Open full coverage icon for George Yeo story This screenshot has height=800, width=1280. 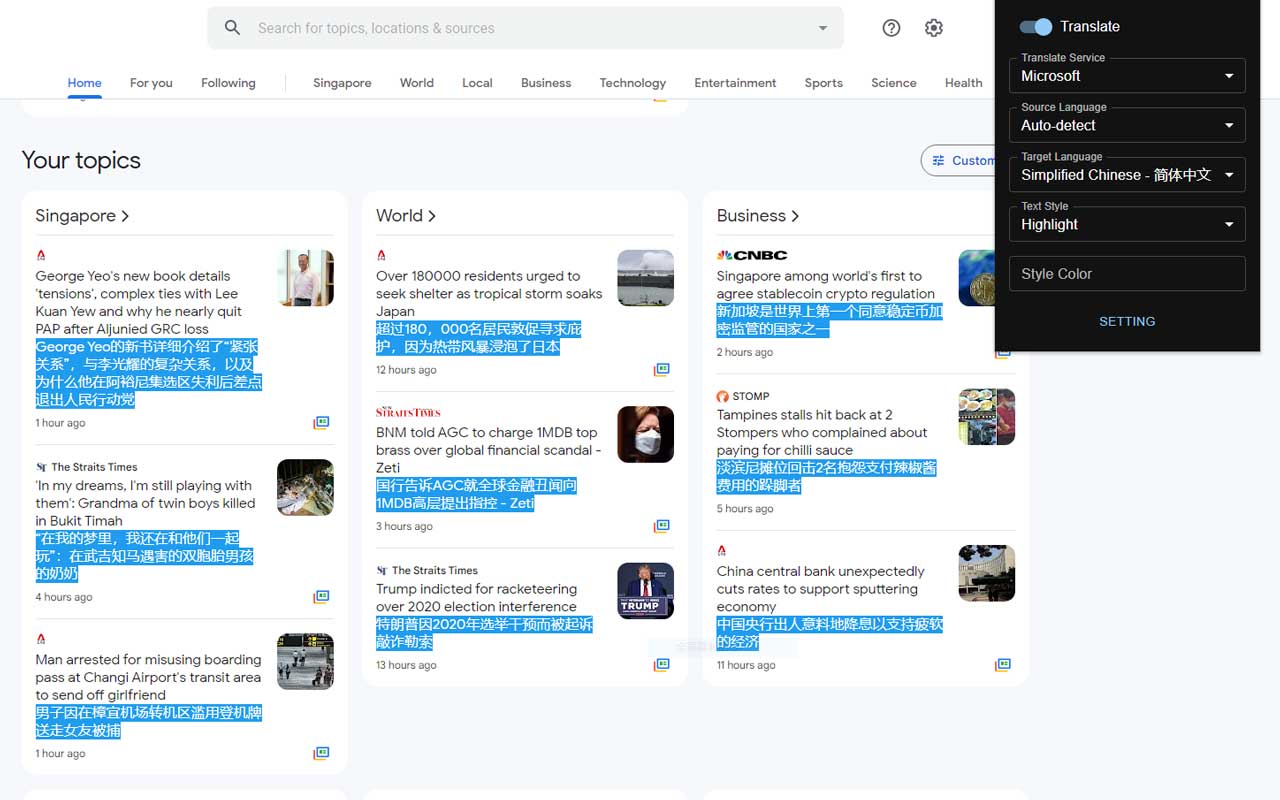click(321, 423)
